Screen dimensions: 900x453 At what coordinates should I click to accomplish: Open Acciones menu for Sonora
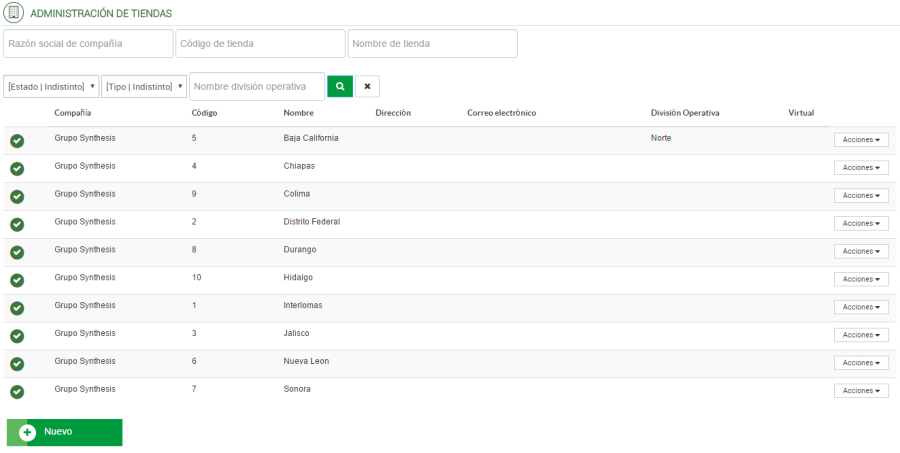[861, 390]
